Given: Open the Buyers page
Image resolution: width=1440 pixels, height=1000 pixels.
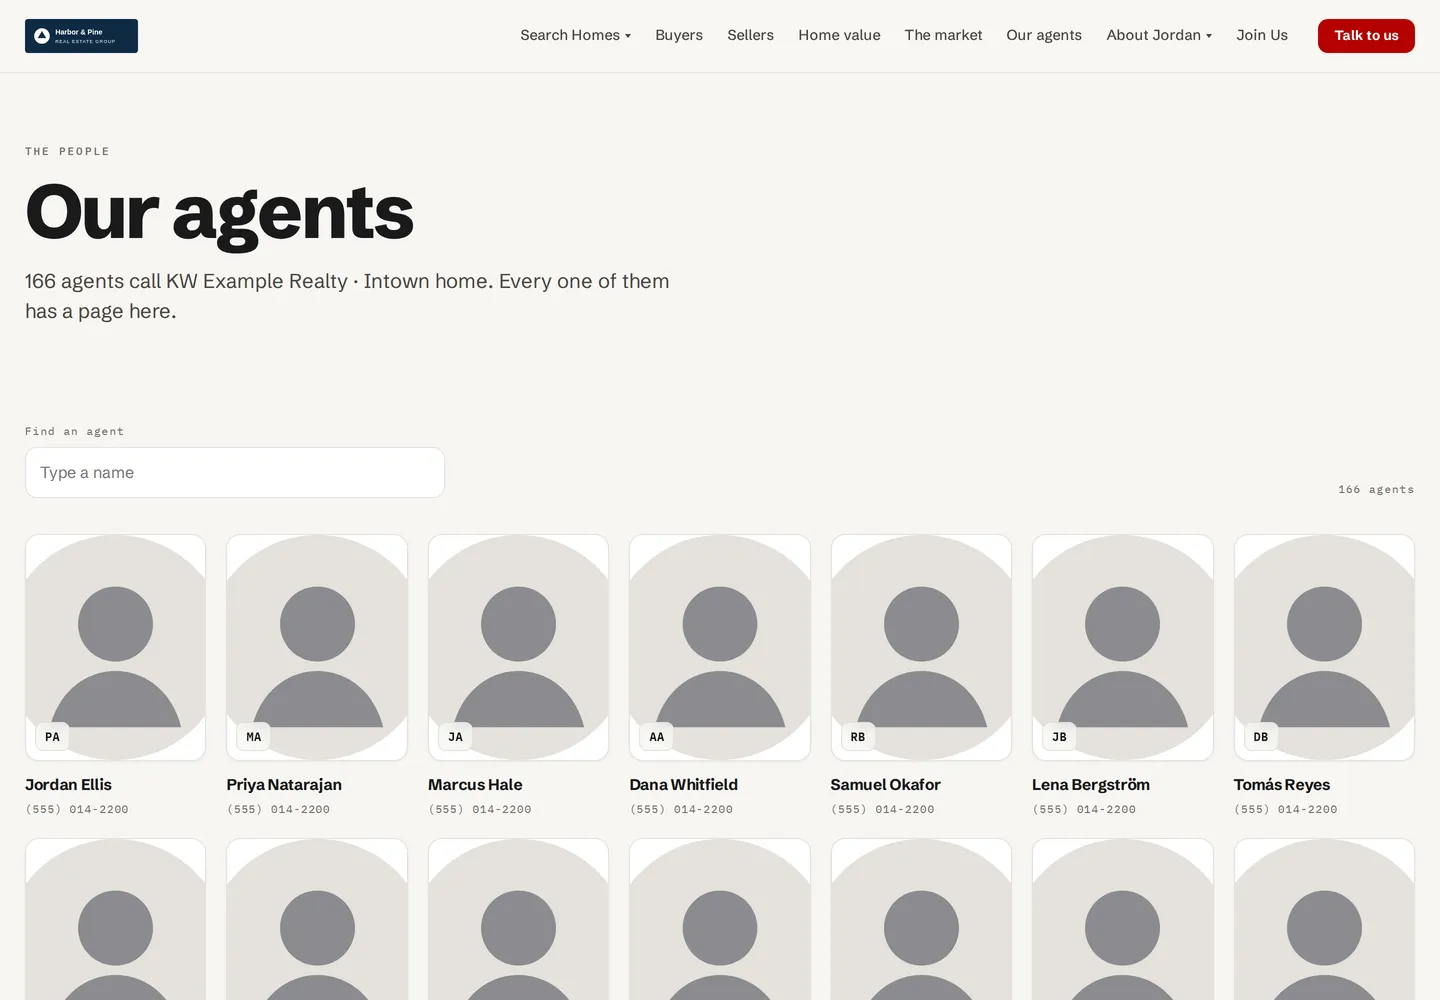Looking at the screenshot, I should point(679,35).
